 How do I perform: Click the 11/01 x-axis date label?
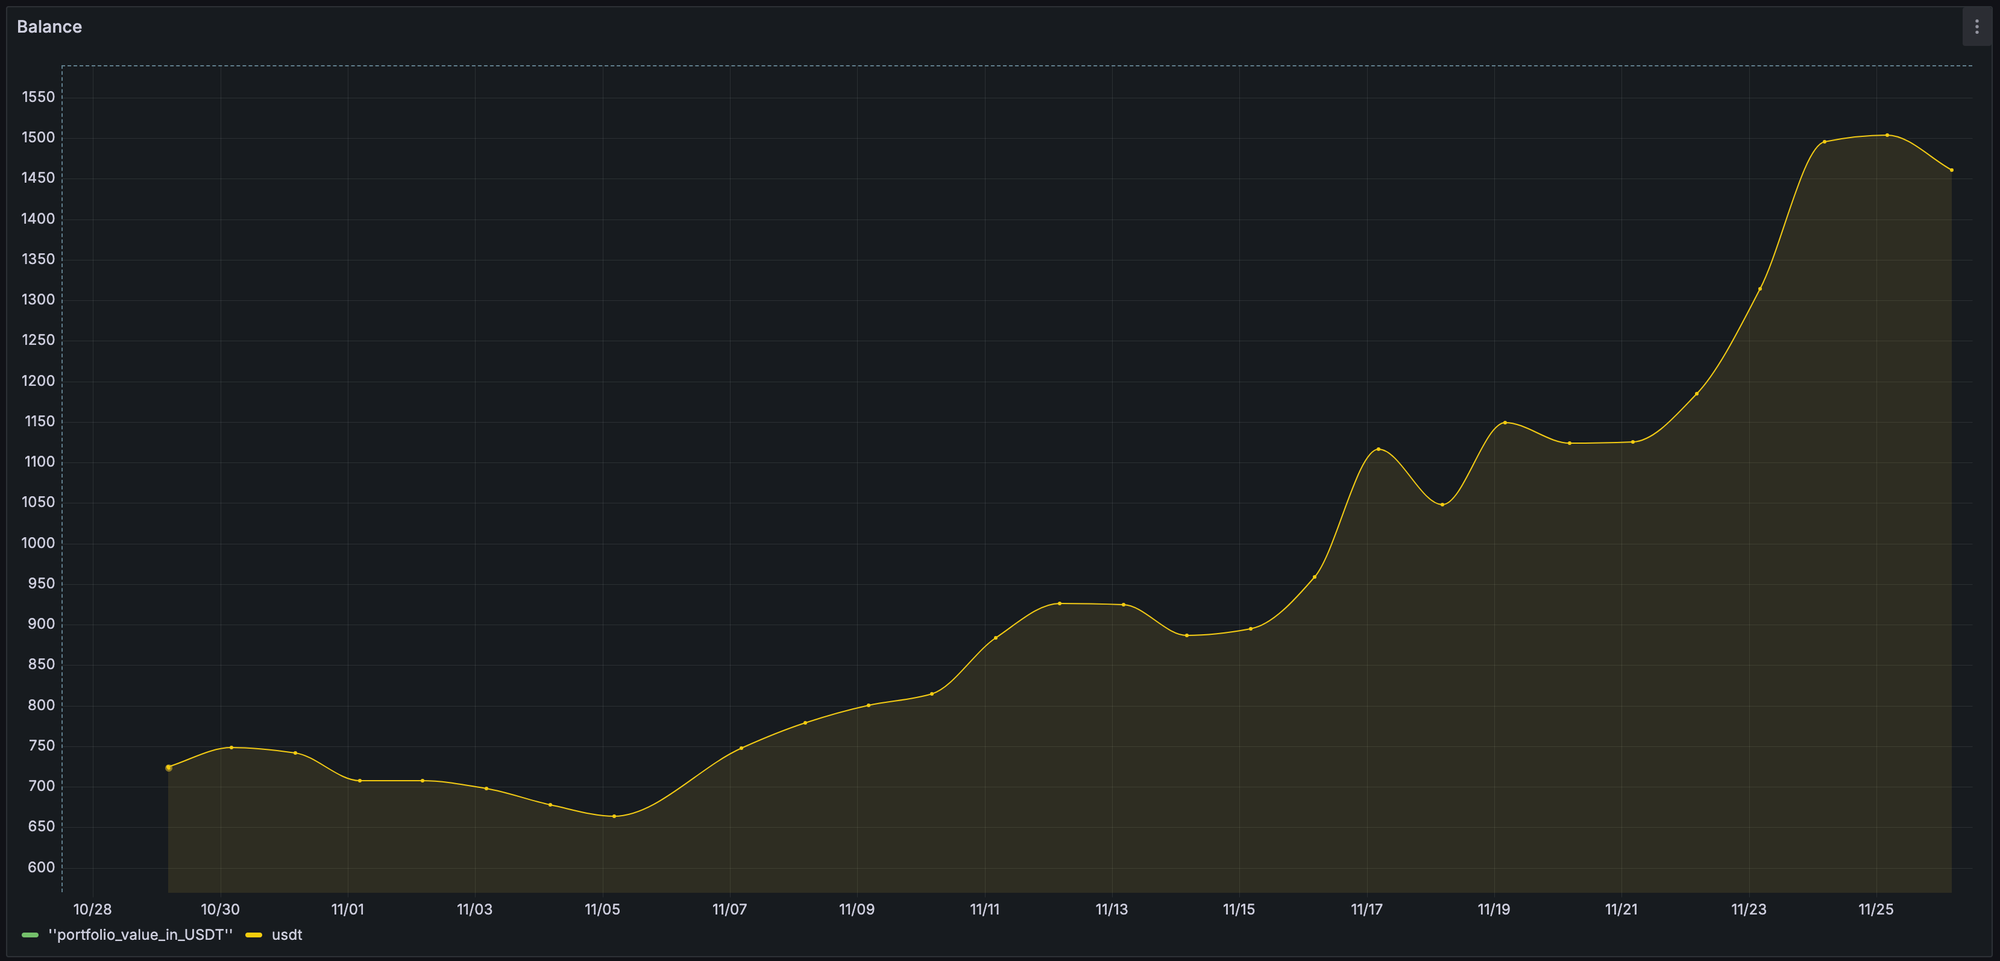pyautogui.click(x=347, y=910)
